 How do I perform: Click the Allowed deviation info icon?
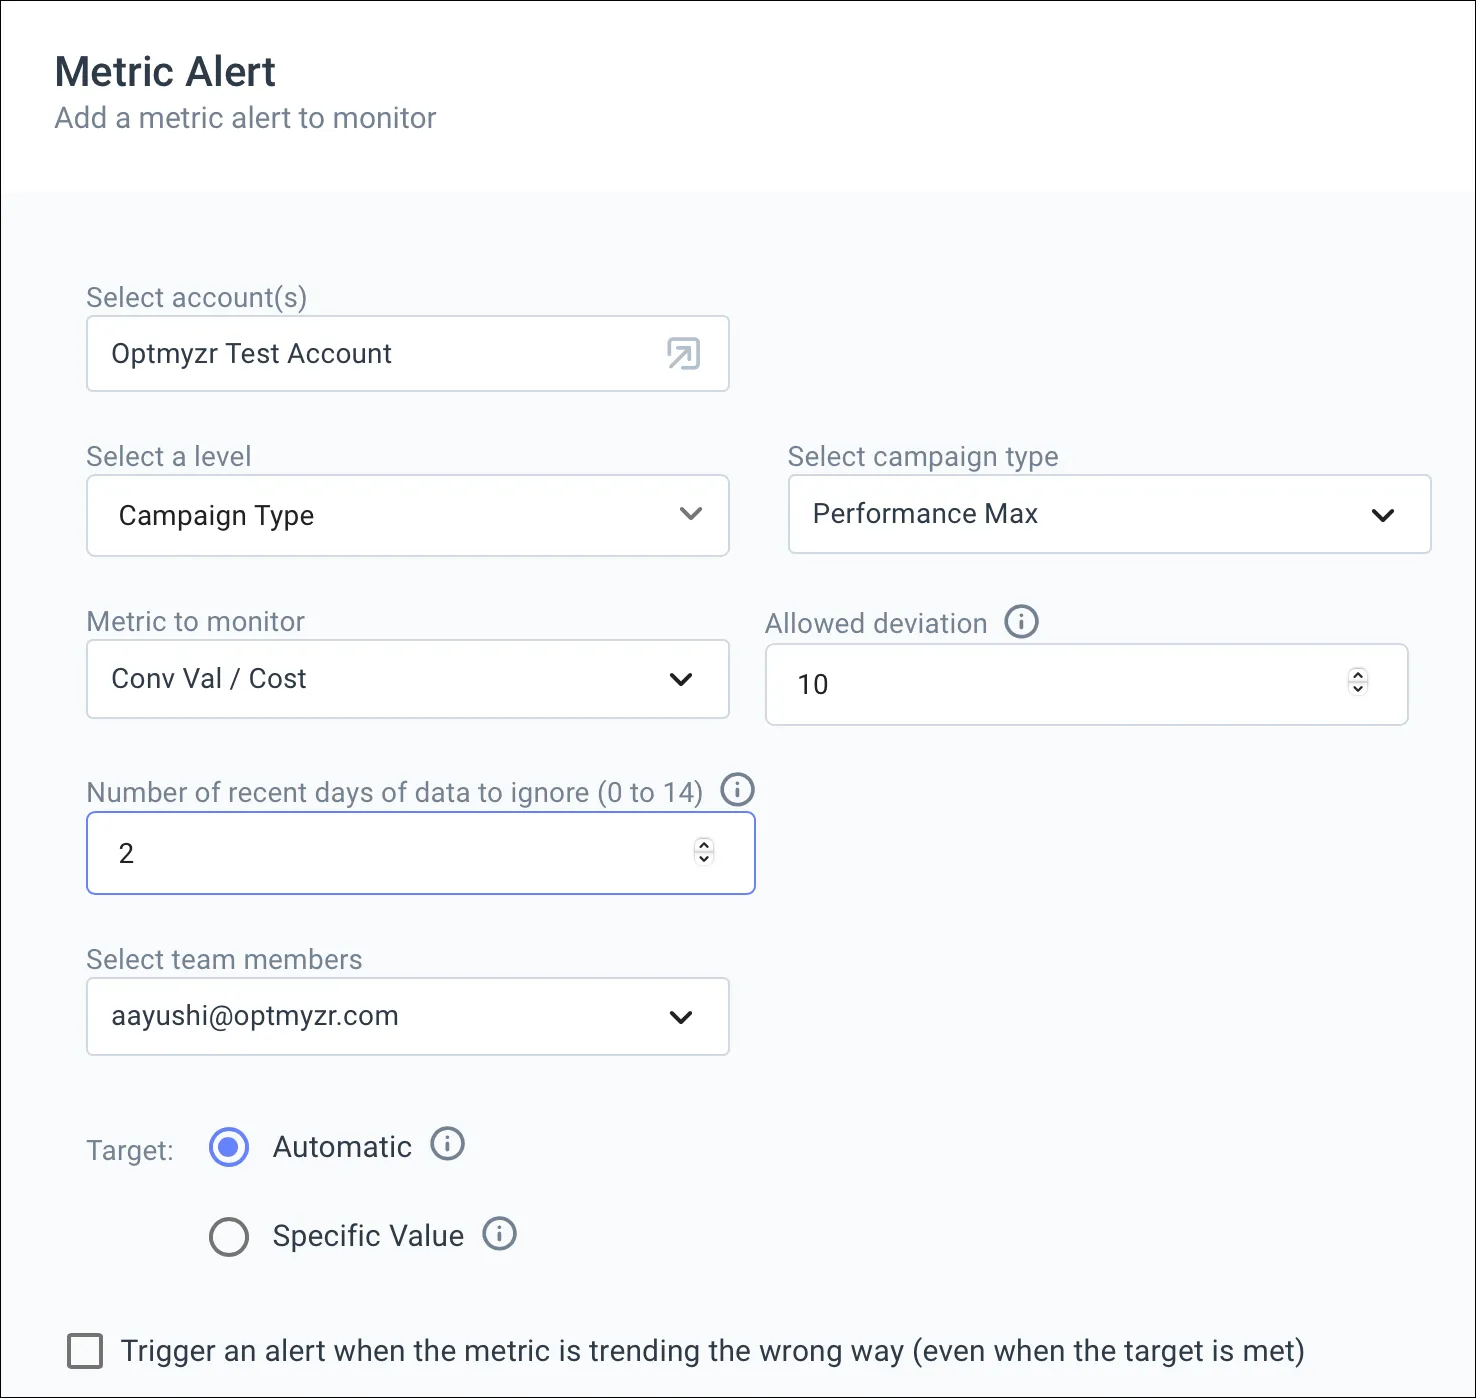tap(1021, 622)
